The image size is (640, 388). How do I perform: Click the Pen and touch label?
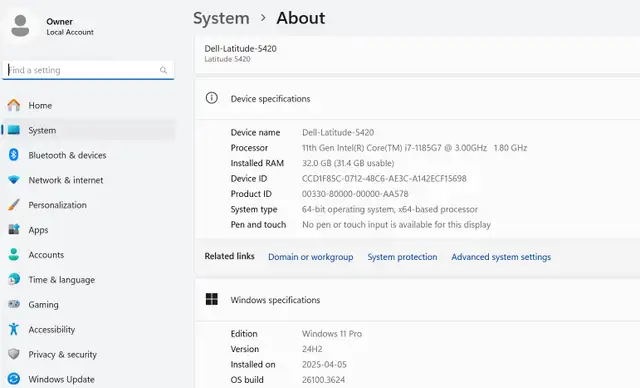[258, 225]
